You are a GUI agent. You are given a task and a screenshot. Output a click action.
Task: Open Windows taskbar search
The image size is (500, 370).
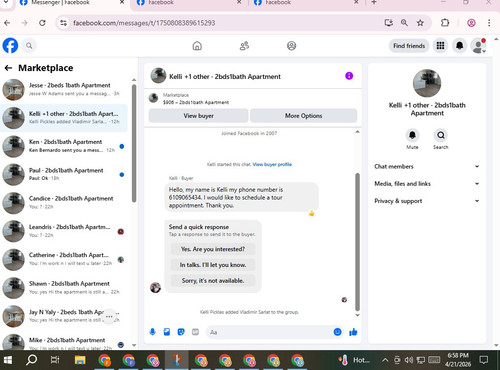pyautogui.click(x=31, y=360)
